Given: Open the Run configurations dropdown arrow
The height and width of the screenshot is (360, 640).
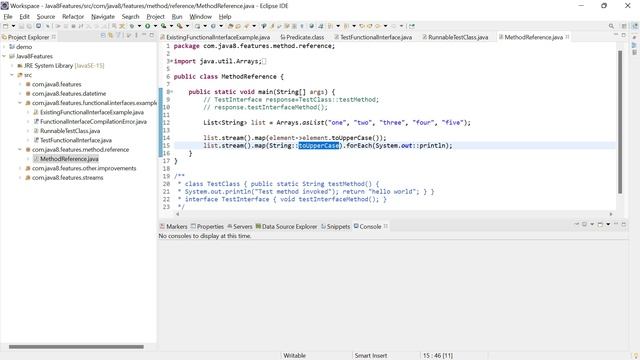Looking at the screenshot, I should pyautogui.click(x=155, y=26).
